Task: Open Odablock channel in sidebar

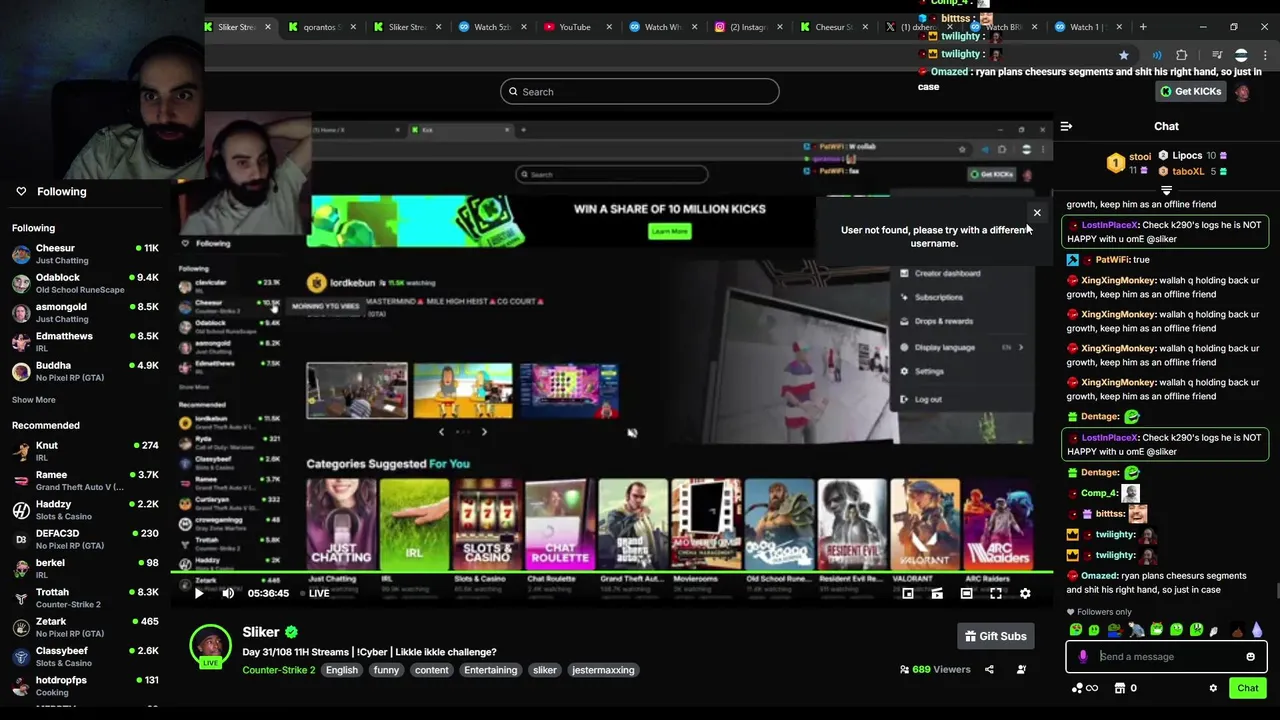Action: point(84,283)
